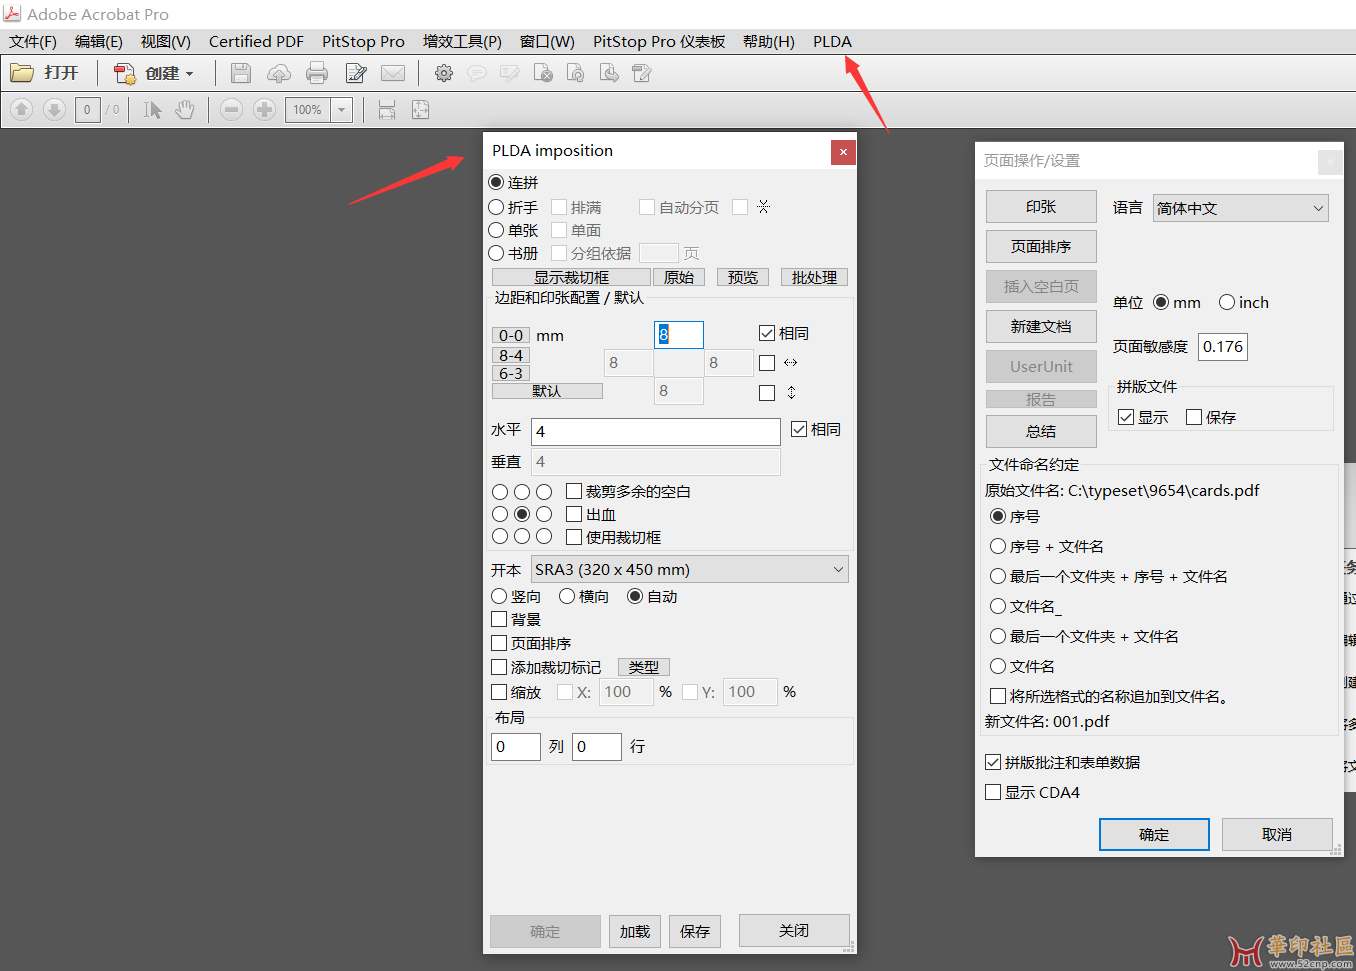Click the delete page icon
The image size is (1356, 971).
click(543, 73)
